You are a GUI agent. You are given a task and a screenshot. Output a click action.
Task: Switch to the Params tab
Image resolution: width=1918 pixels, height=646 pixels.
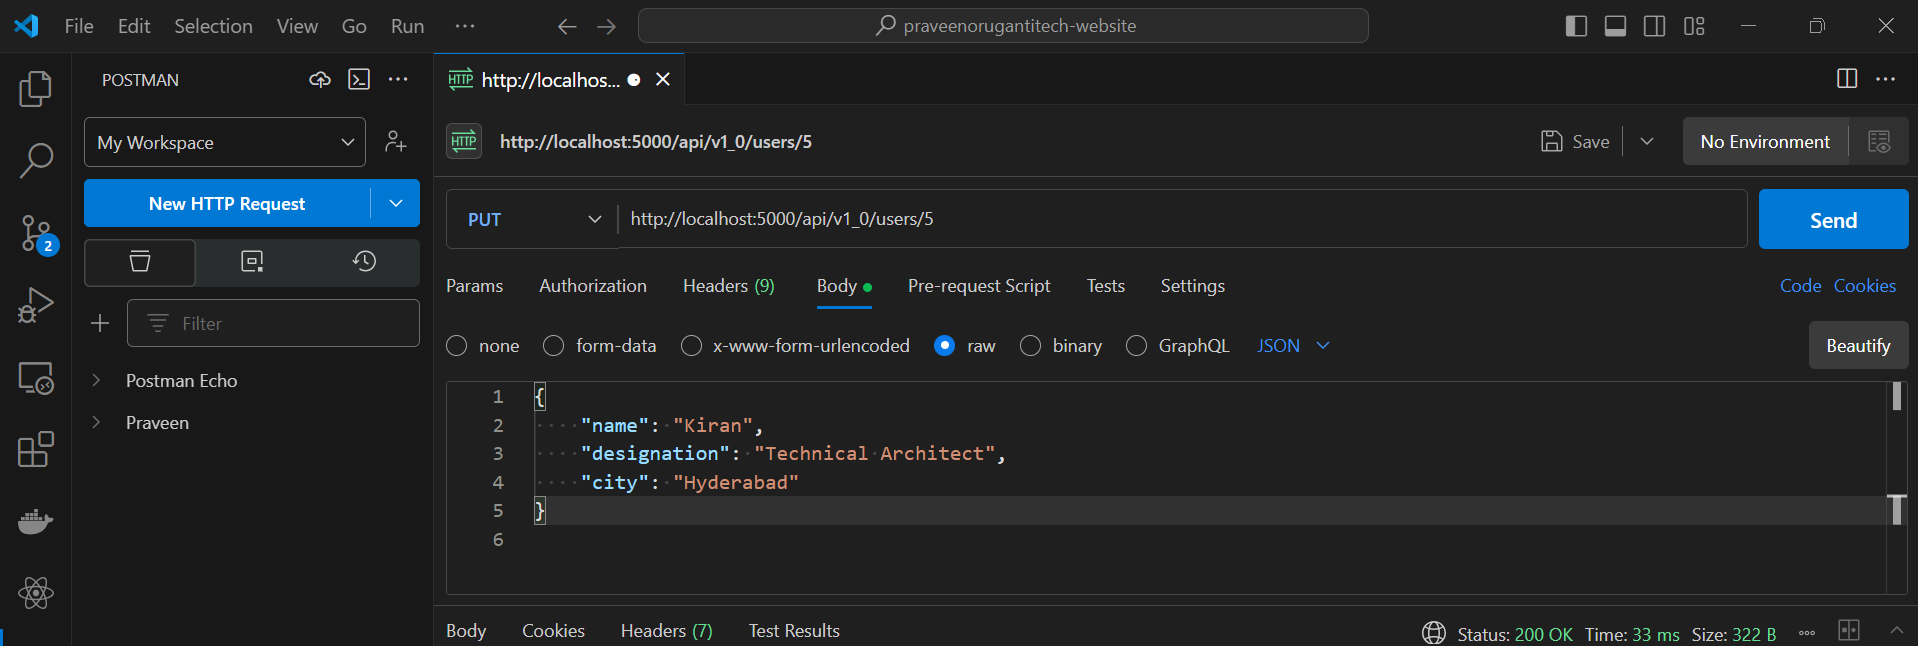474,286
